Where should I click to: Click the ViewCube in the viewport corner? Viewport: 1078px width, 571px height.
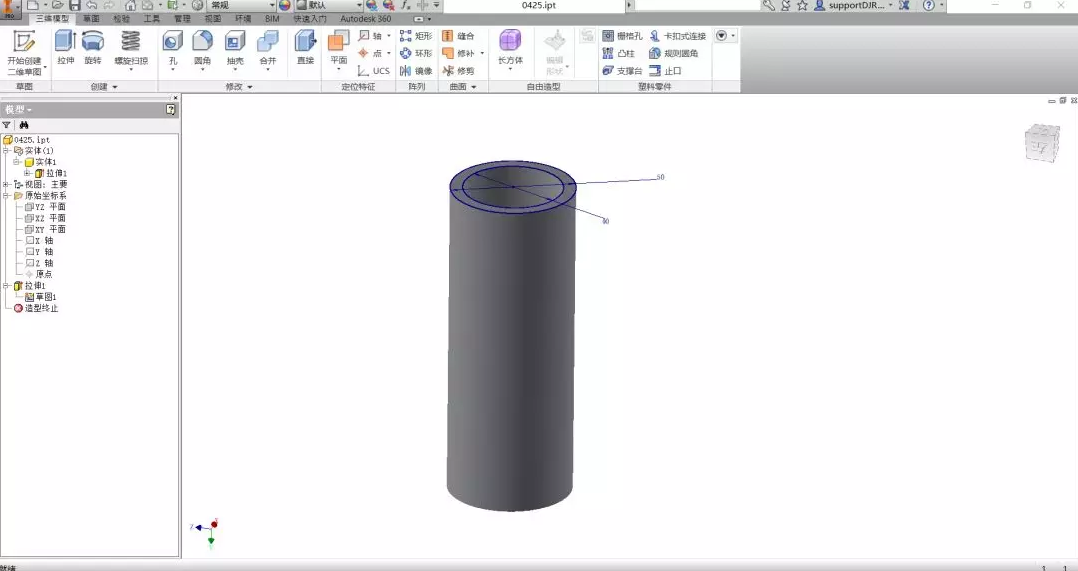coord(1042,143)
